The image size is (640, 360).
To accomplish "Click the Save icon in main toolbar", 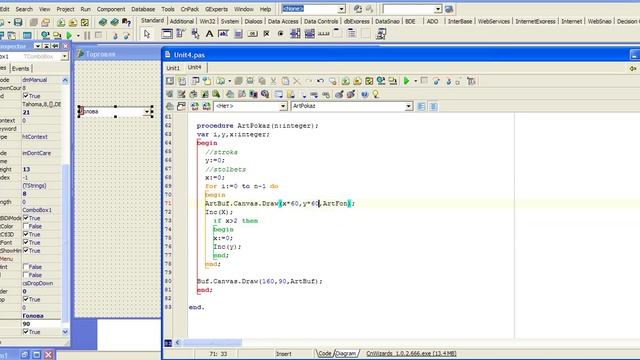I will pos(18,22).
